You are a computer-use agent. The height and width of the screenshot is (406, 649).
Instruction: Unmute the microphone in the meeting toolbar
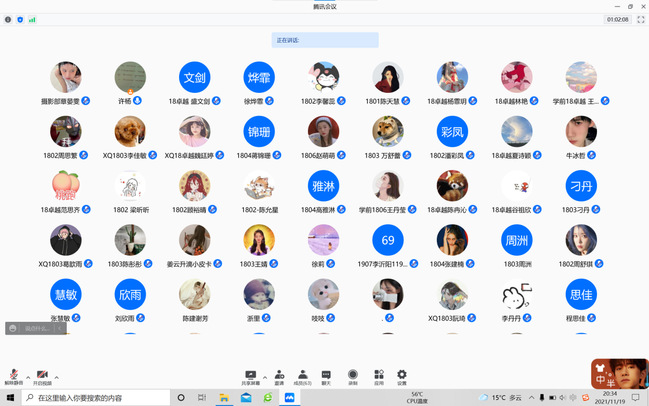click(x=14, y=376)
